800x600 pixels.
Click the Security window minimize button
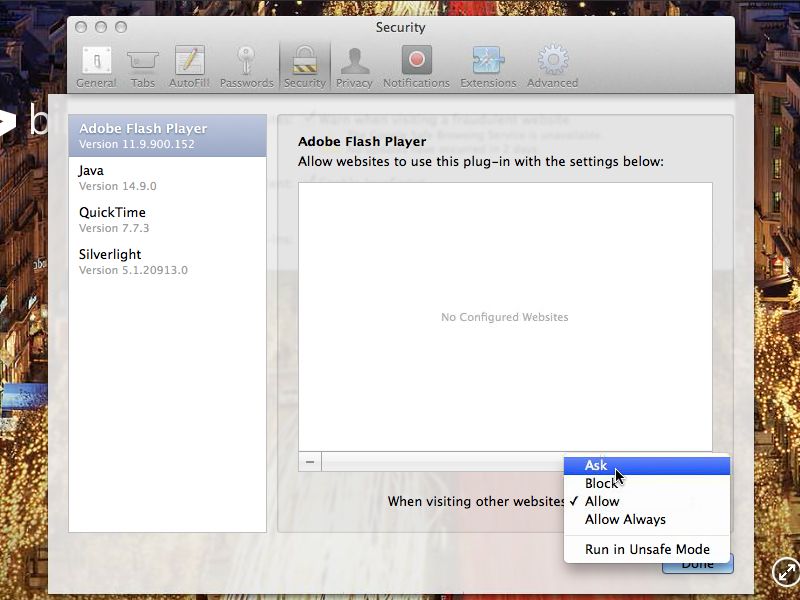(x=101, y=27)
